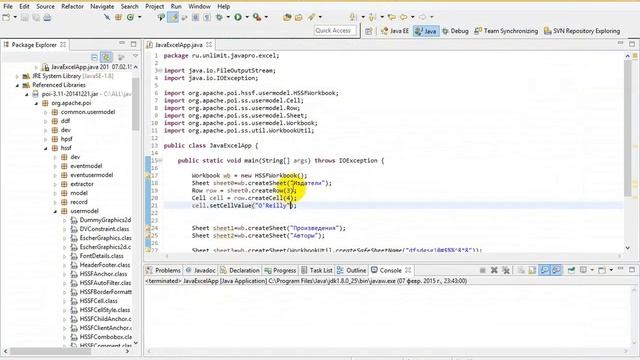
Task: Click the green Run button icon
Action: coord(238,17)
